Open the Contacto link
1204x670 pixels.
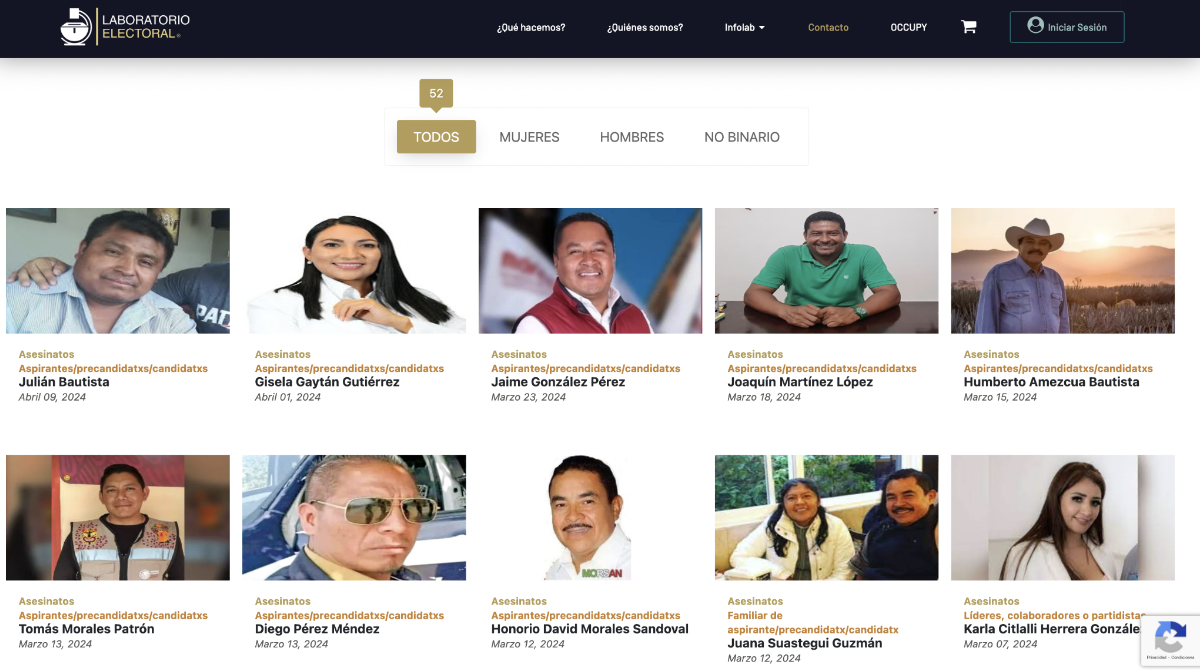pyautogui.click(x=828, y=28)
